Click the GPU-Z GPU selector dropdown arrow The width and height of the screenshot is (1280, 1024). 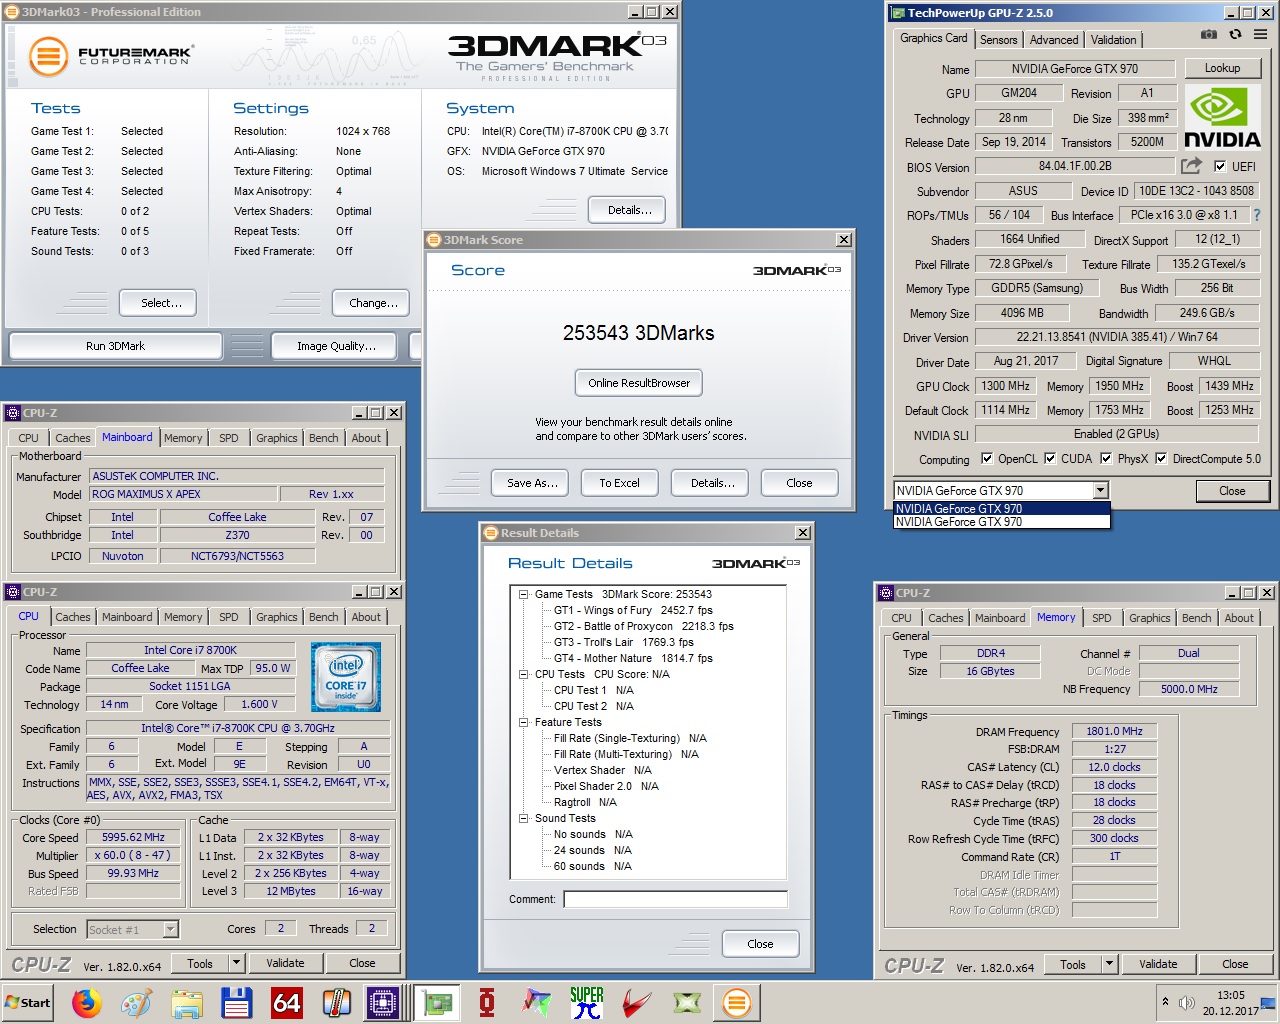coord(1101,490)
